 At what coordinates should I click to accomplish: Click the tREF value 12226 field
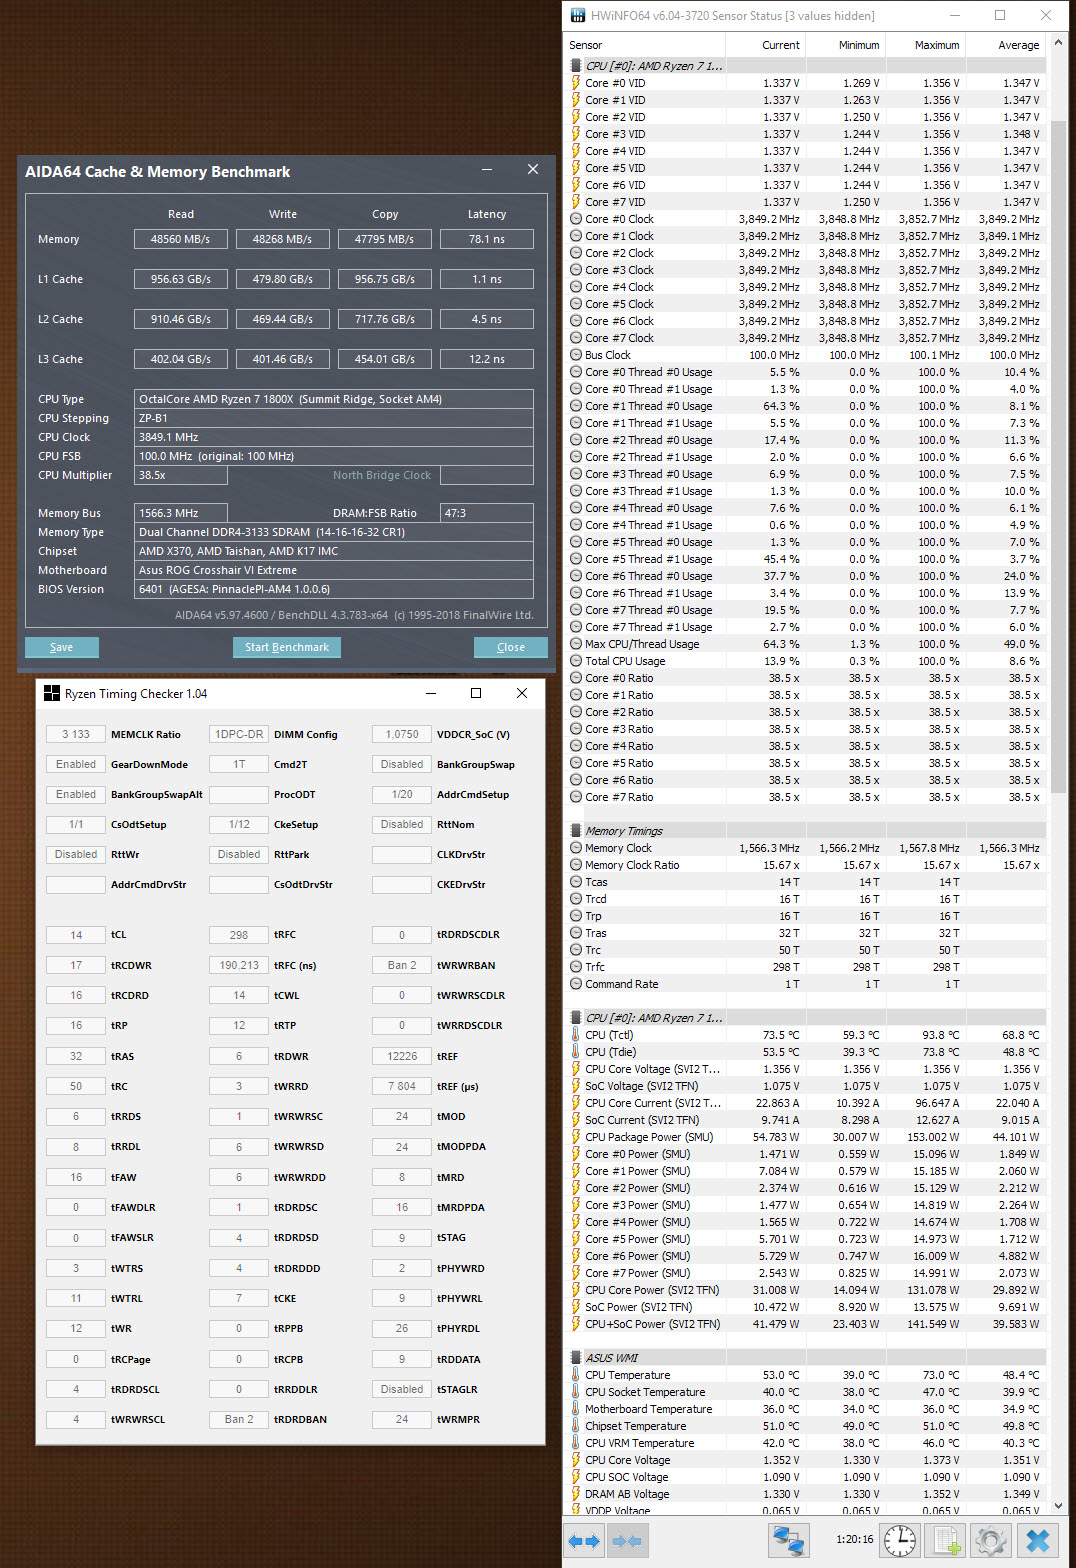(x=402, y=1056)
